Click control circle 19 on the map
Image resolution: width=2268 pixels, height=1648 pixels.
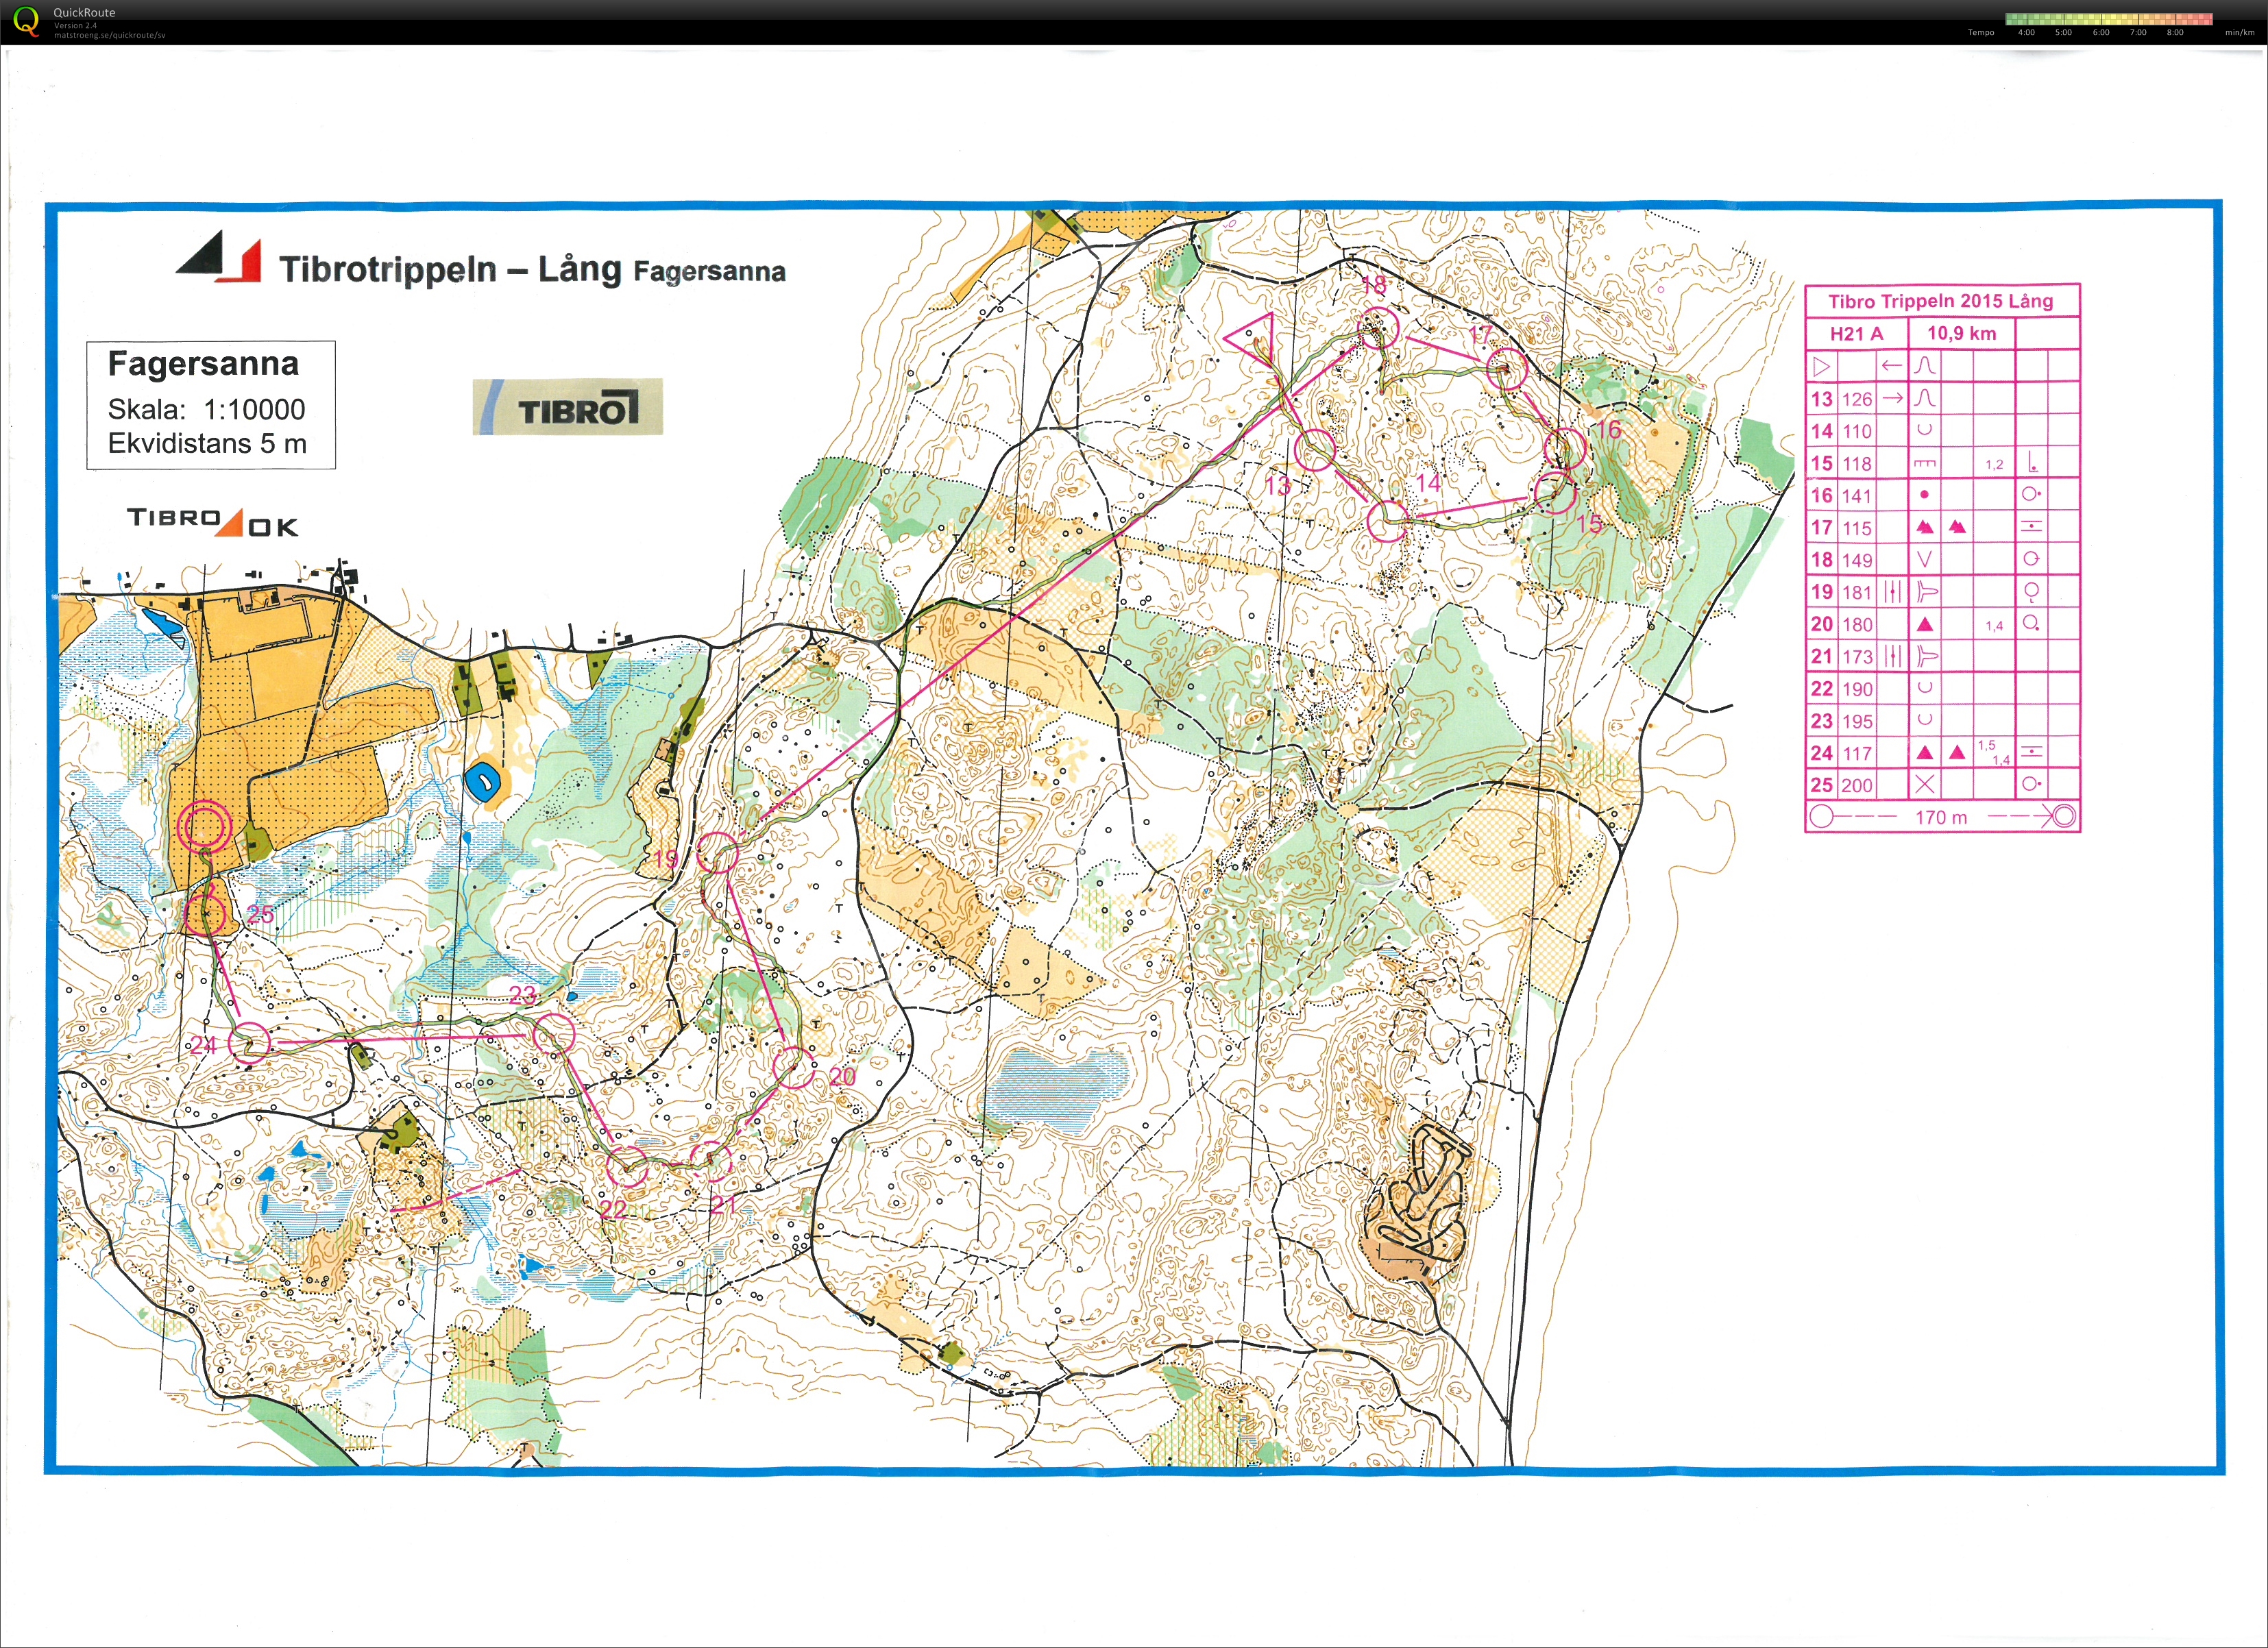click(717, 853)
